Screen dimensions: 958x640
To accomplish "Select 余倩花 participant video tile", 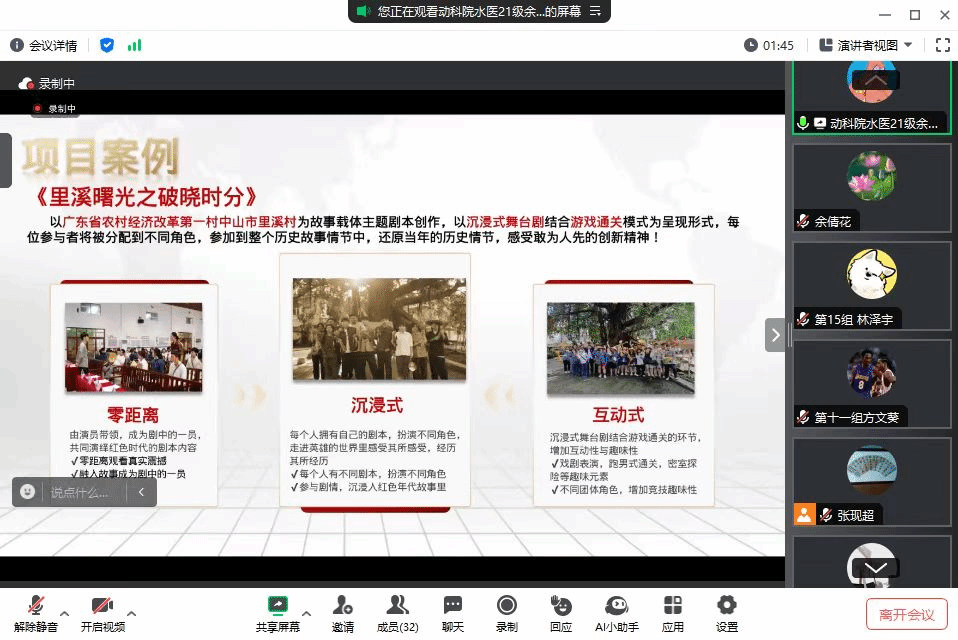I will point(871,187).
